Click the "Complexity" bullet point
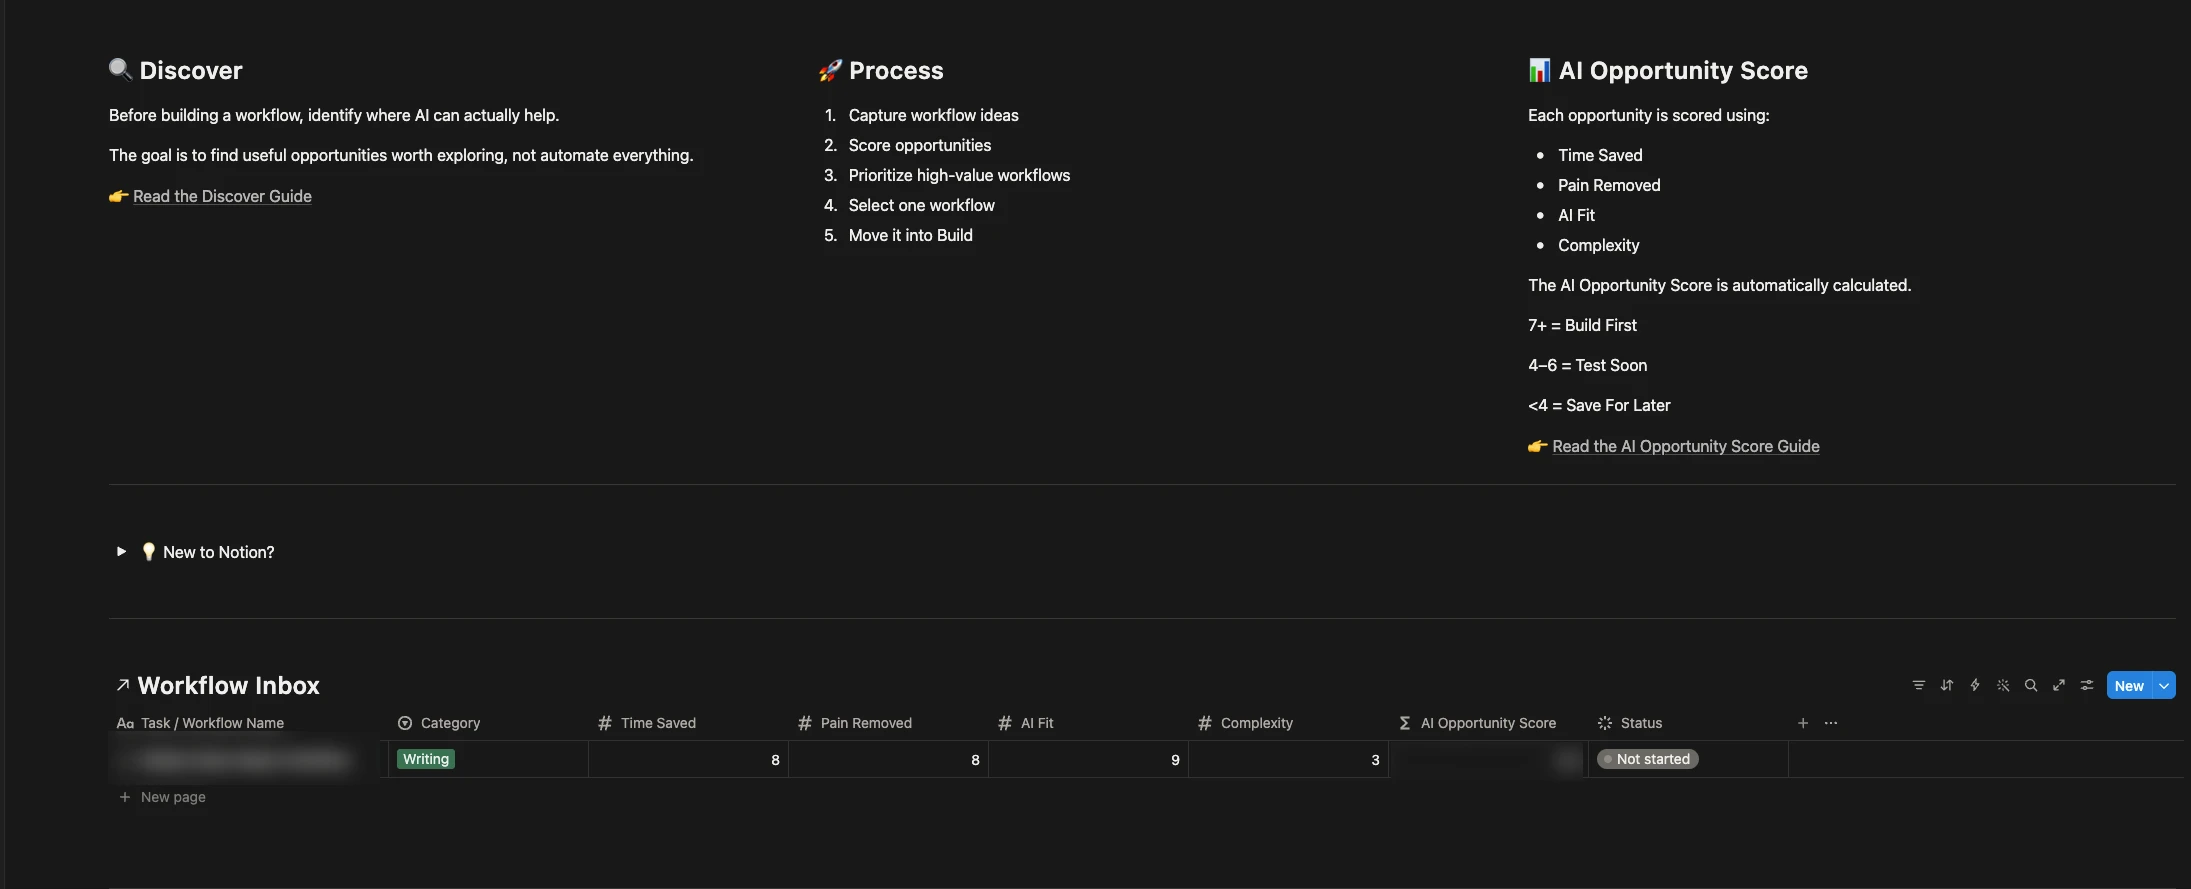 (1598, 245)
